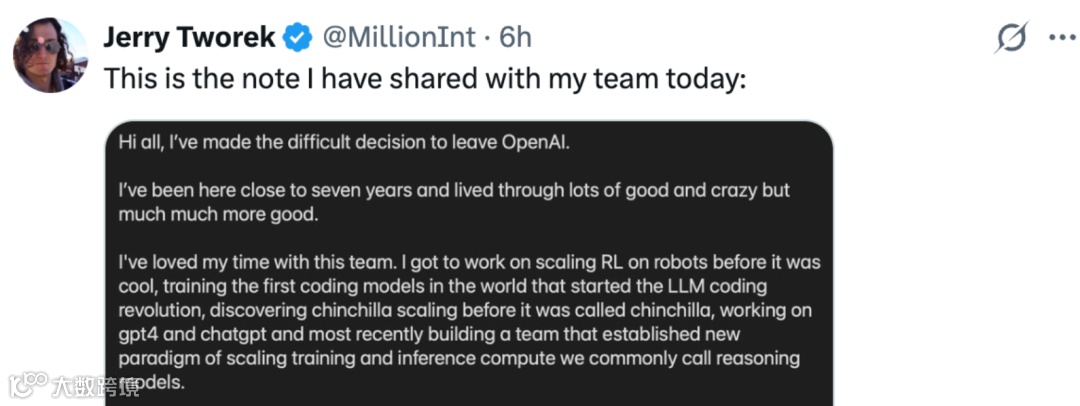Click the Jerry Tworek display name
Image resolution: width=1080 pixels, height=406 pixels.
coord(189,38)
